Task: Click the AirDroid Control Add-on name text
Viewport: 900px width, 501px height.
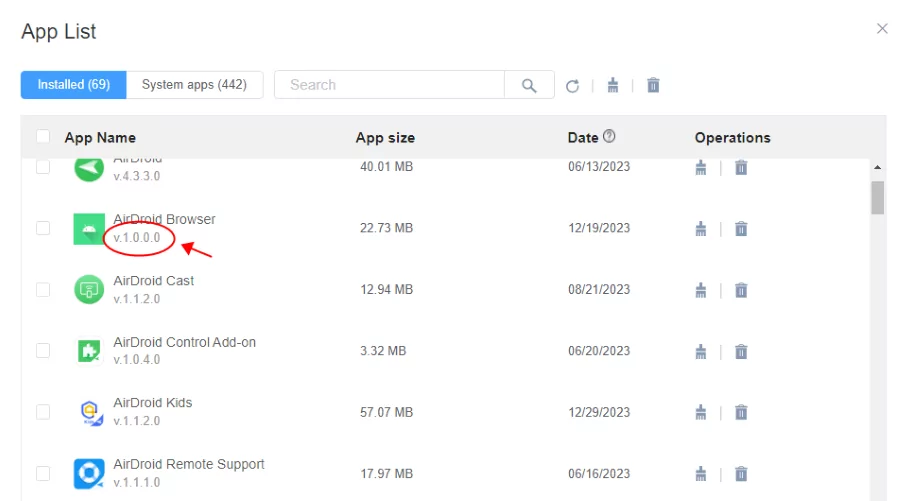Action: [184, 342]
